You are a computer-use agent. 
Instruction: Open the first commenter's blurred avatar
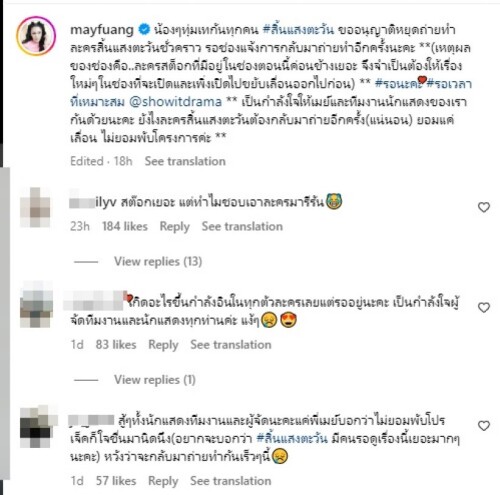click(x=35, y=207)
